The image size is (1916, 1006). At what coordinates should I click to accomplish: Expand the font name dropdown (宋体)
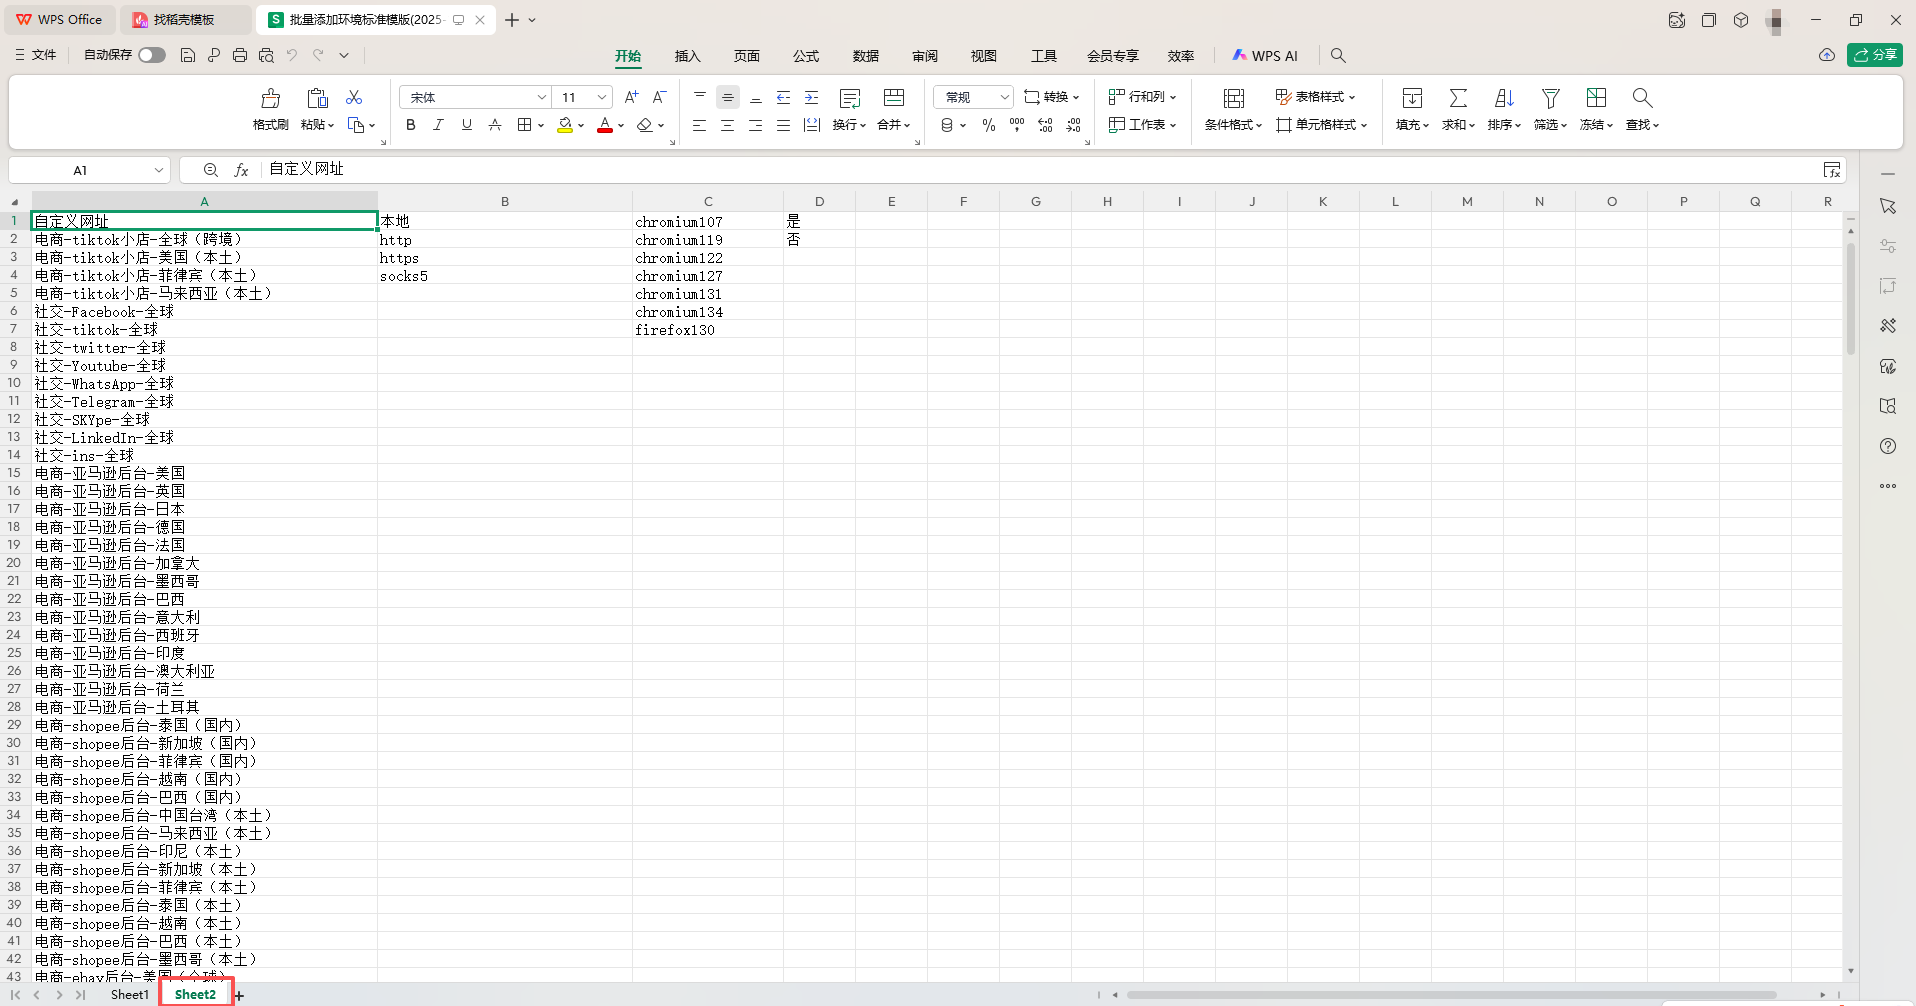541,97
